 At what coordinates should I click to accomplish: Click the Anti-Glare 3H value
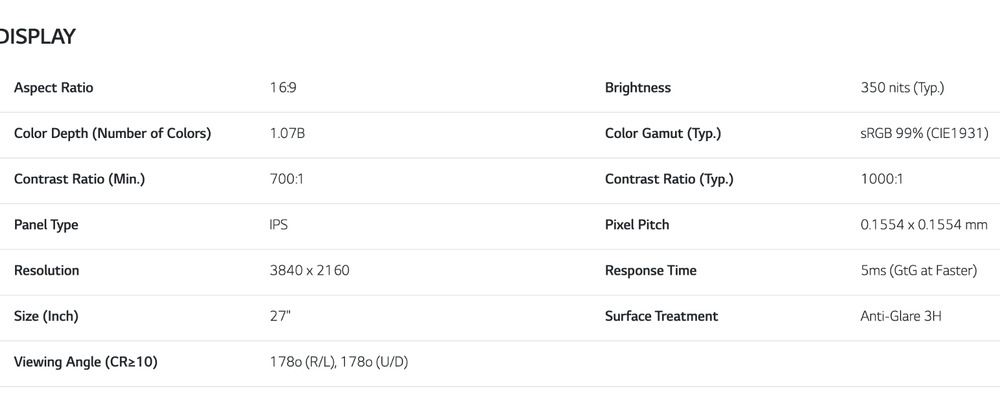[901, 316]
